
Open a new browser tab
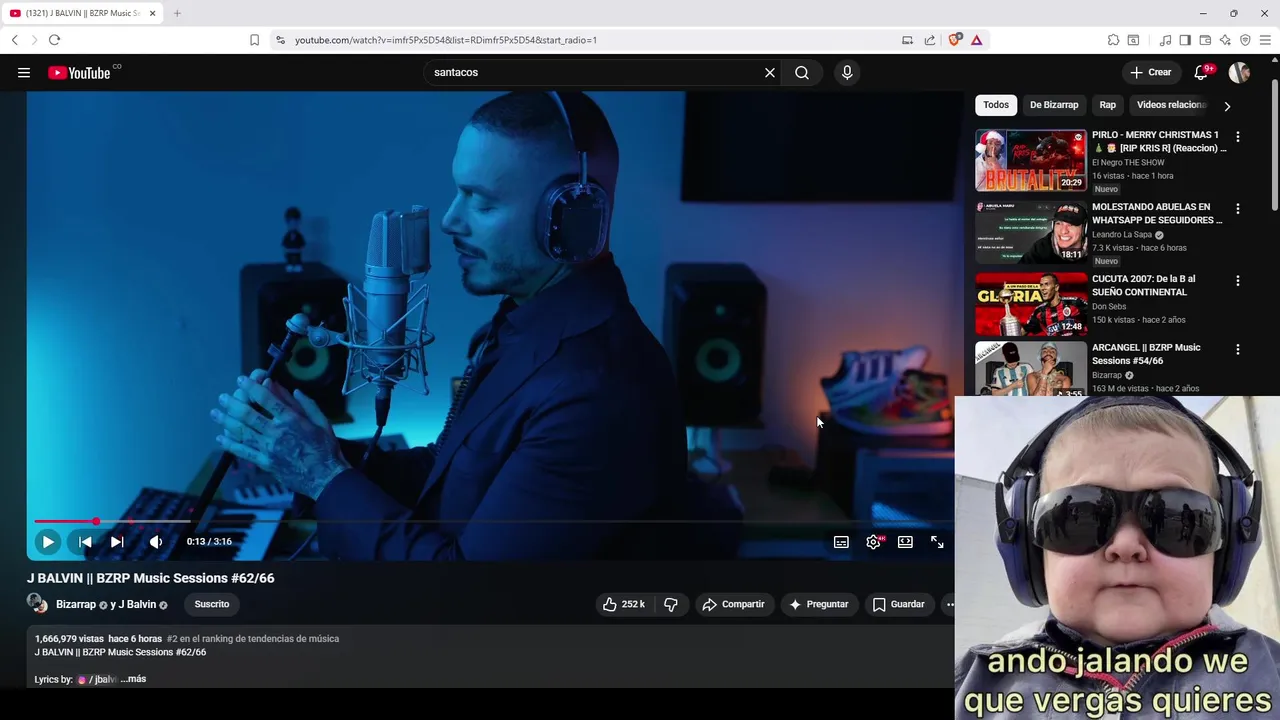177,13
